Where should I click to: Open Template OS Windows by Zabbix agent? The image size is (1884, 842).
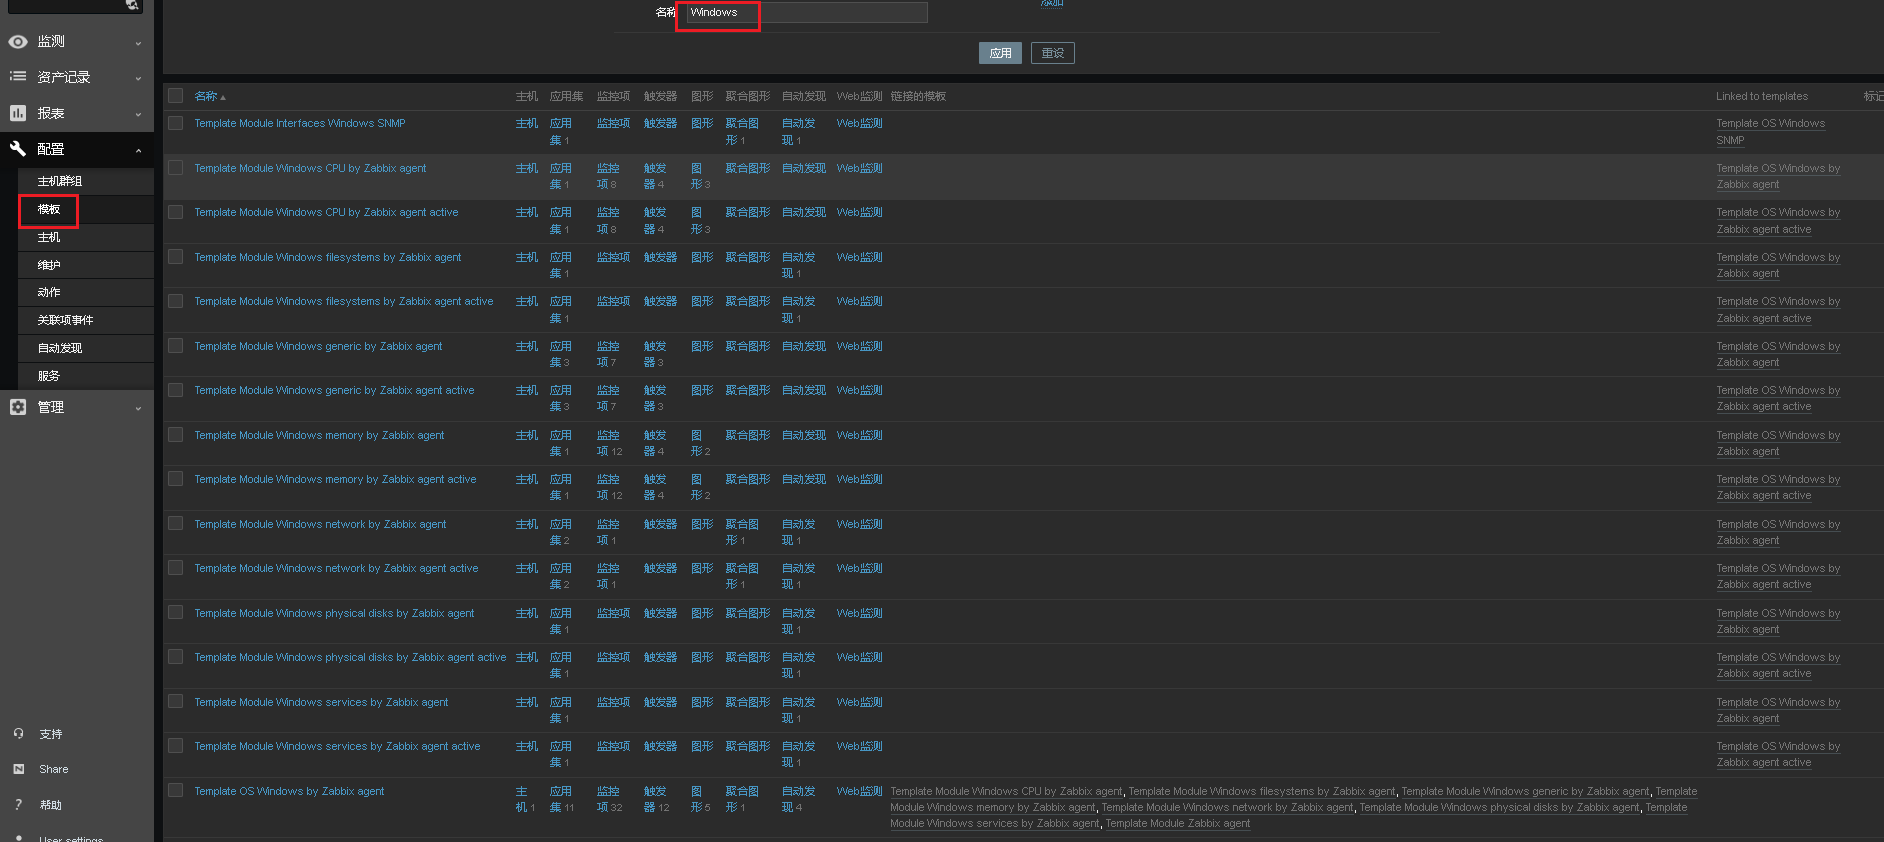(x=289, y=791)
